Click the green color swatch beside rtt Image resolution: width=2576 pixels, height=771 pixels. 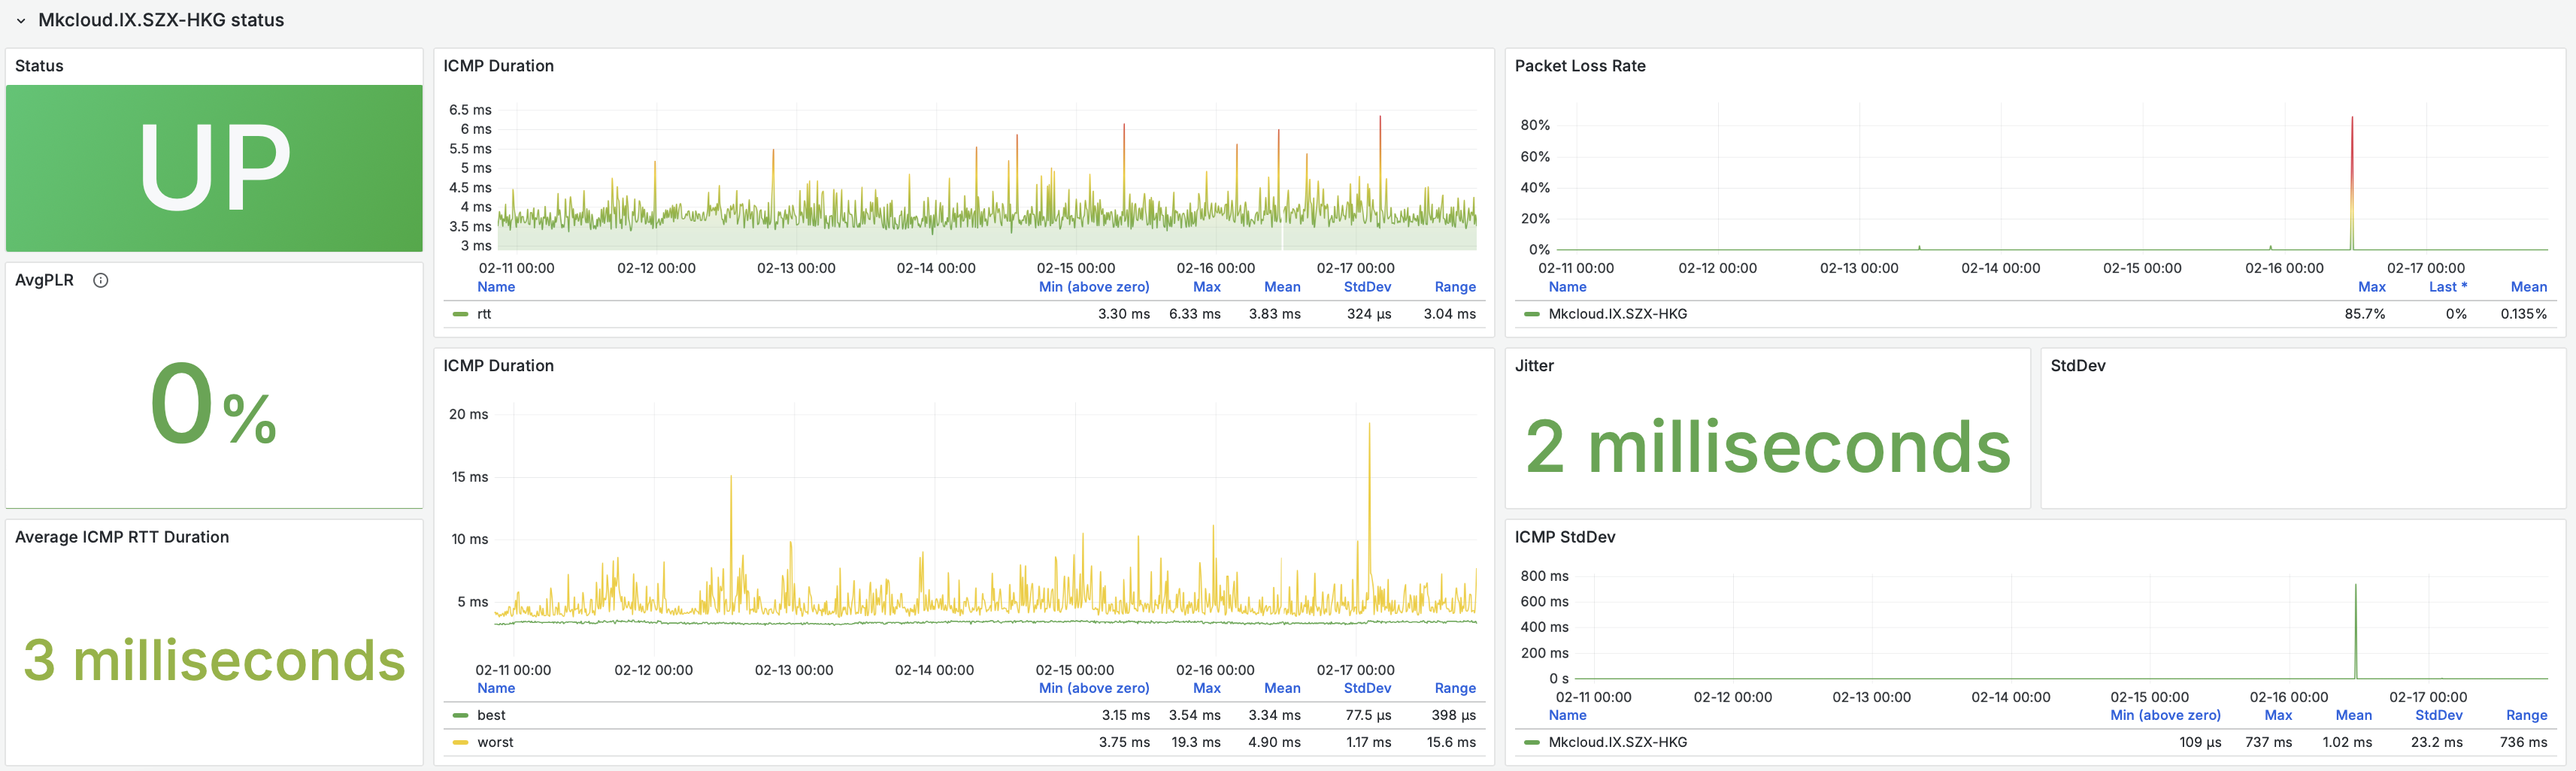click(x=460, y=314)
